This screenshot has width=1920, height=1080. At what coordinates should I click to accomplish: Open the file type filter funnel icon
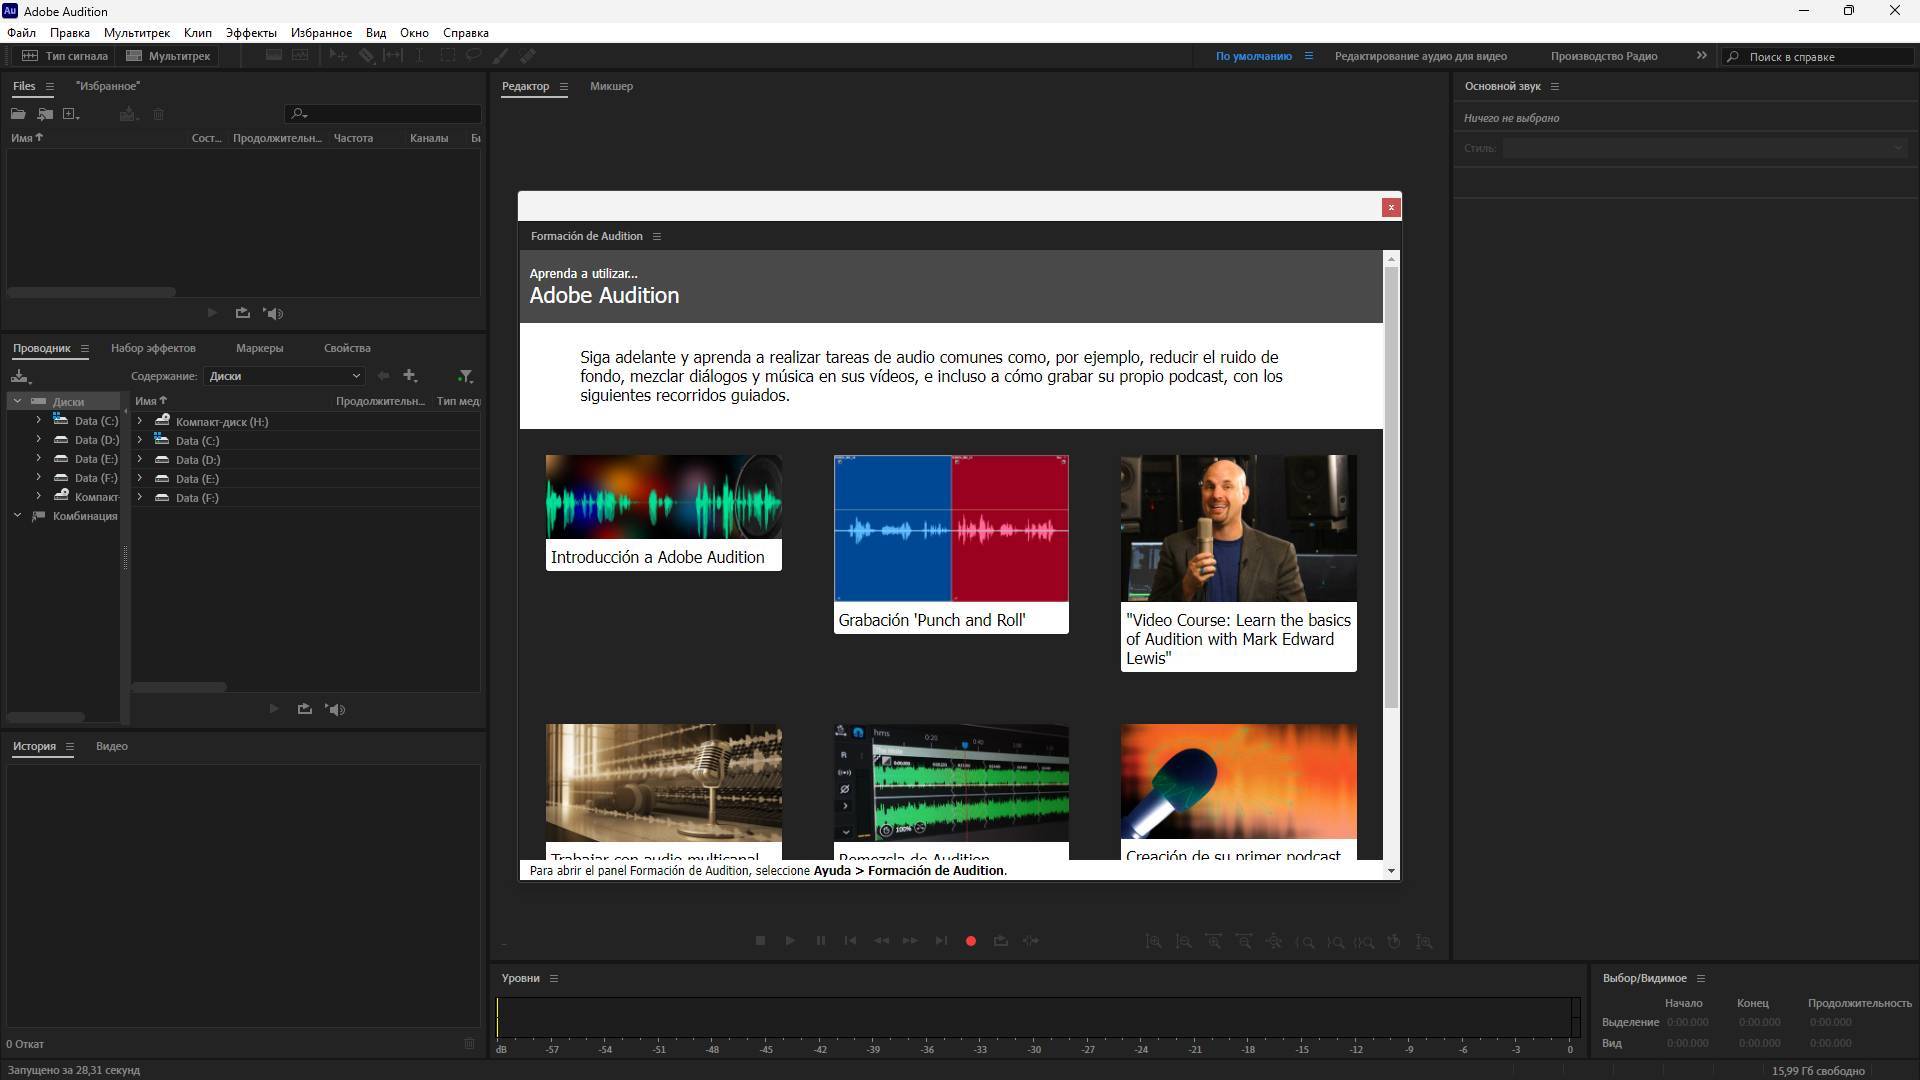(465, 376)
